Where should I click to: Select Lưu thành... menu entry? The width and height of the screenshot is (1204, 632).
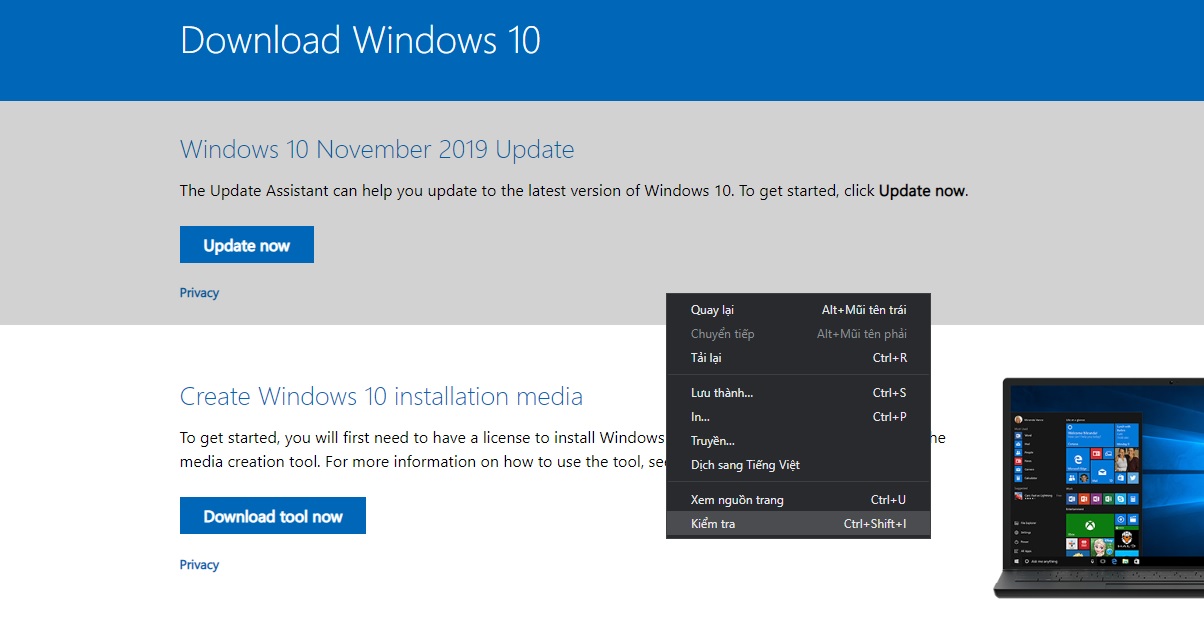[x=798, y=393]
